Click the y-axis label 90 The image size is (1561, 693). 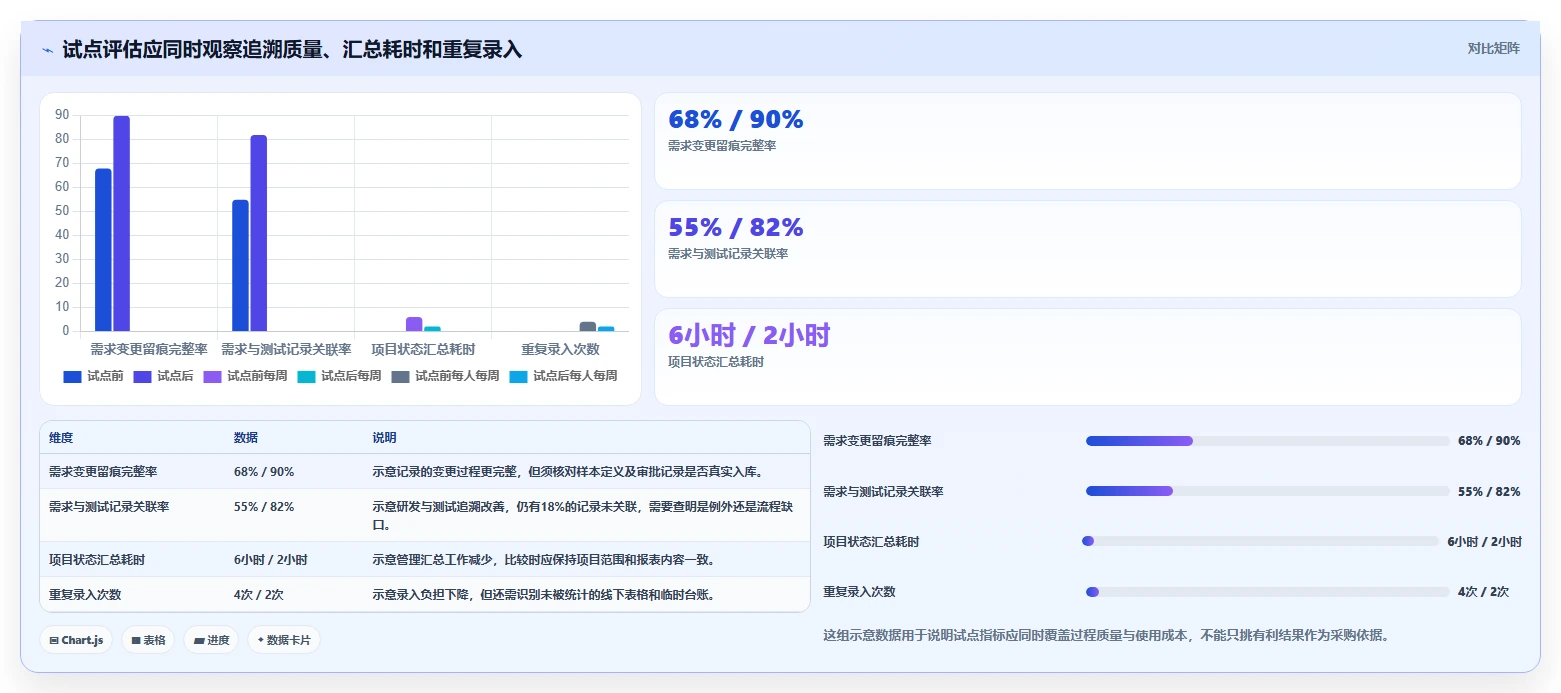pos(62,115)
